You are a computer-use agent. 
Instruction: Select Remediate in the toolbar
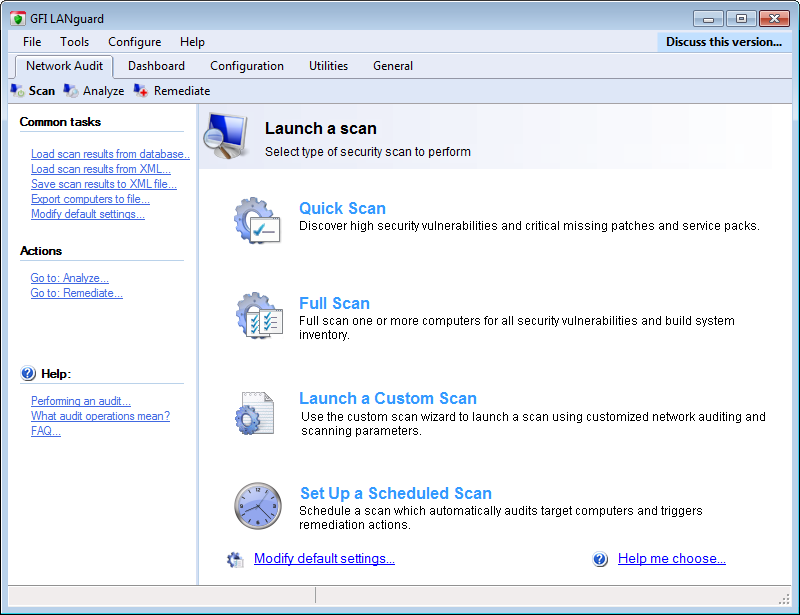[182, 91]
